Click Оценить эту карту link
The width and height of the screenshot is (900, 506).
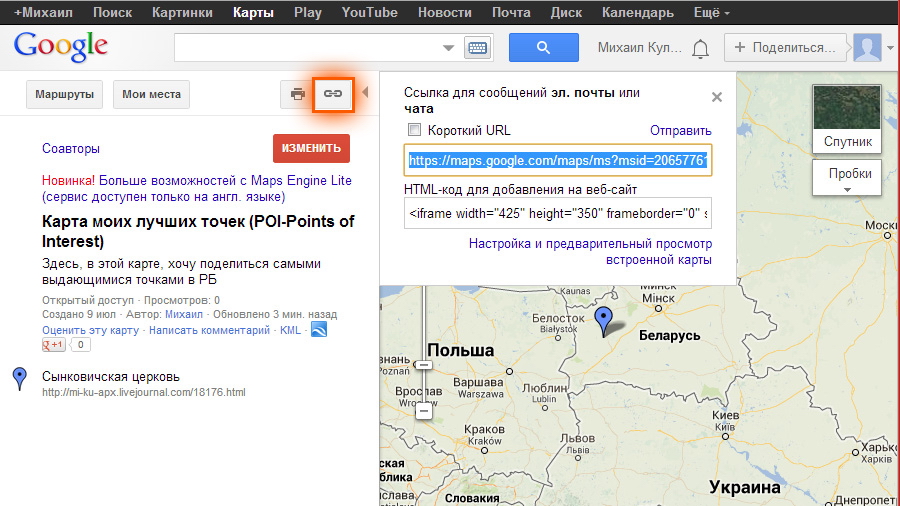(90, 330)
